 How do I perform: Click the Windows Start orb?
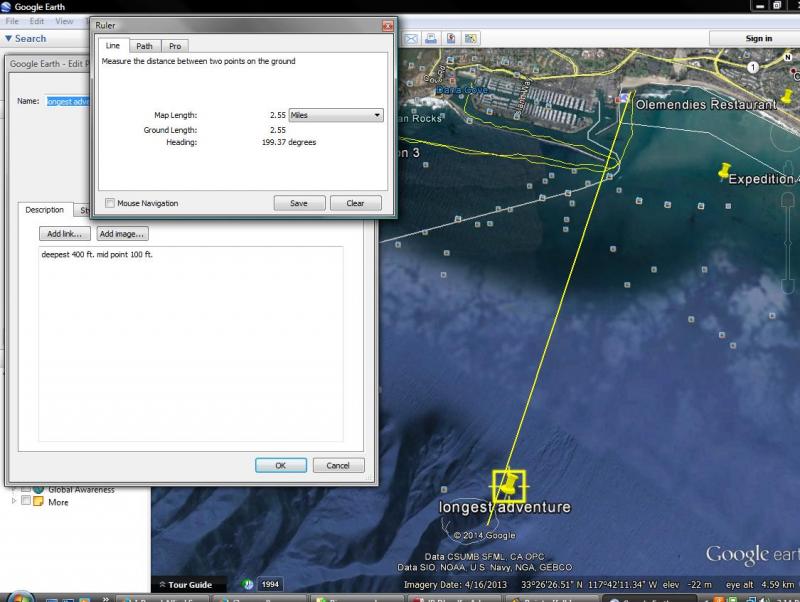point(19,597)
